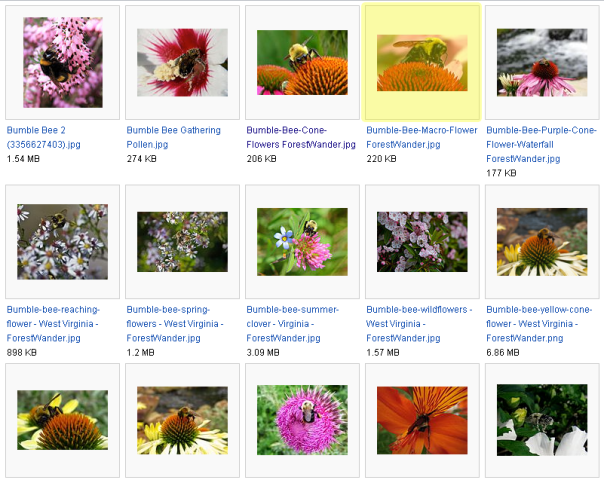Click the 274 KB file size text
The image size is (604, 483).
pyautogui.click(x=141, y=159)
